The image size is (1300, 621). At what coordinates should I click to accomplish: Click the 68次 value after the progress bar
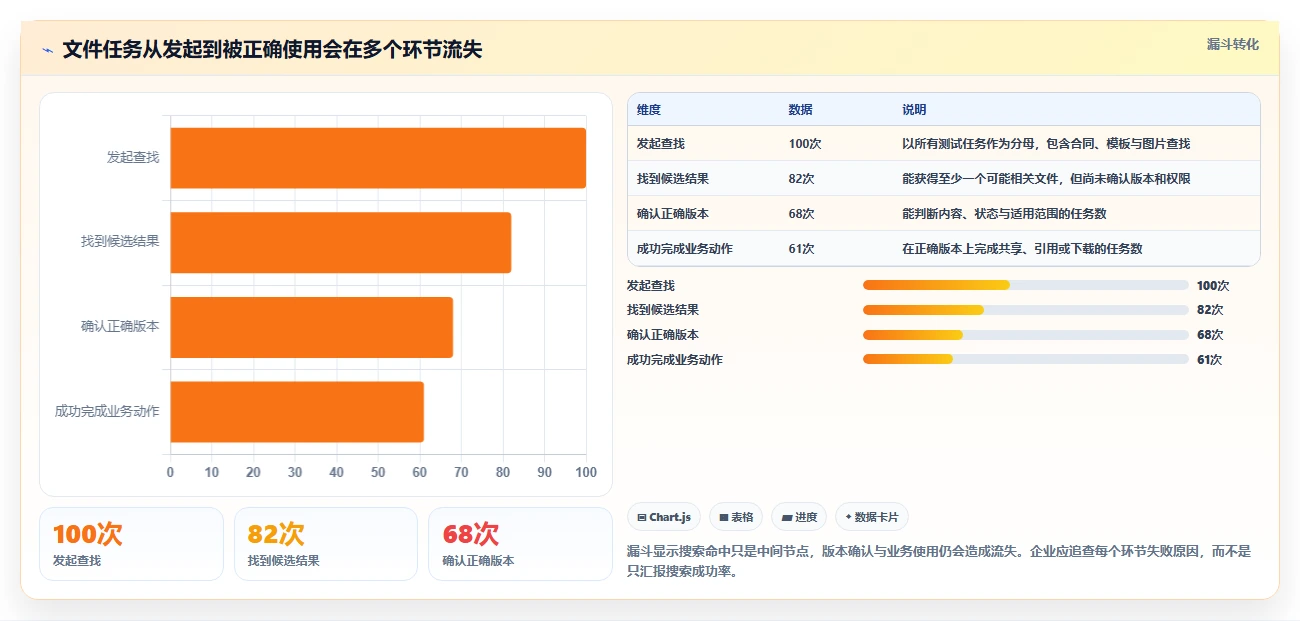click(1210, 335)
